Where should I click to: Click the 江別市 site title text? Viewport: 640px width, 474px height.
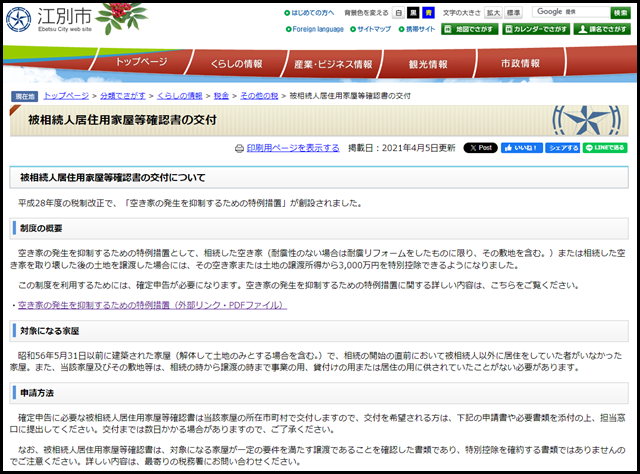coord(64,16)
